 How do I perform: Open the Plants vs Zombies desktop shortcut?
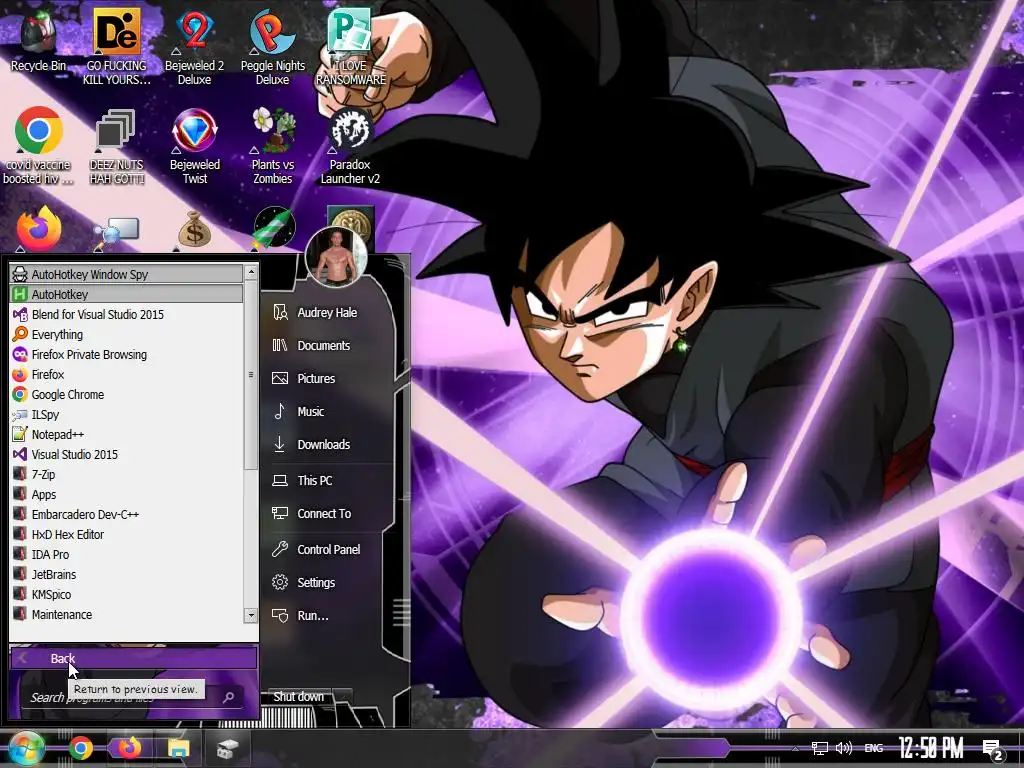tap(272, 146)
